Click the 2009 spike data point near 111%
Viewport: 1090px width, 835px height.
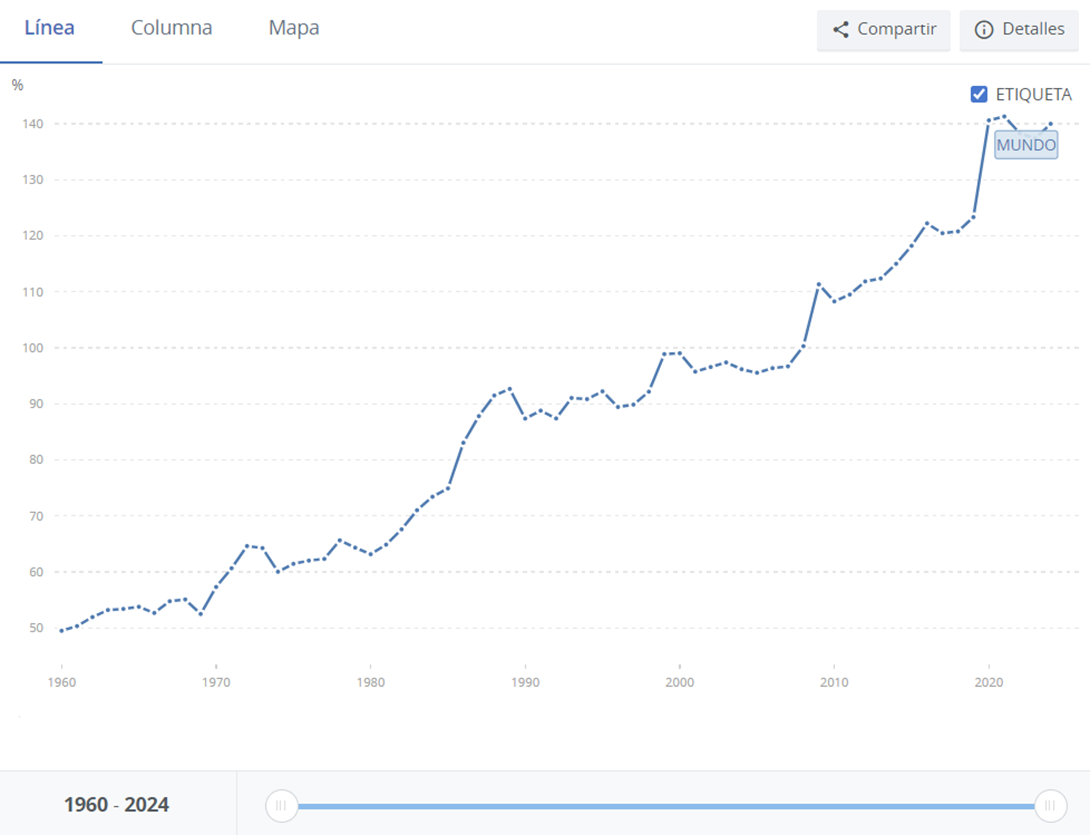click(819, 285)
